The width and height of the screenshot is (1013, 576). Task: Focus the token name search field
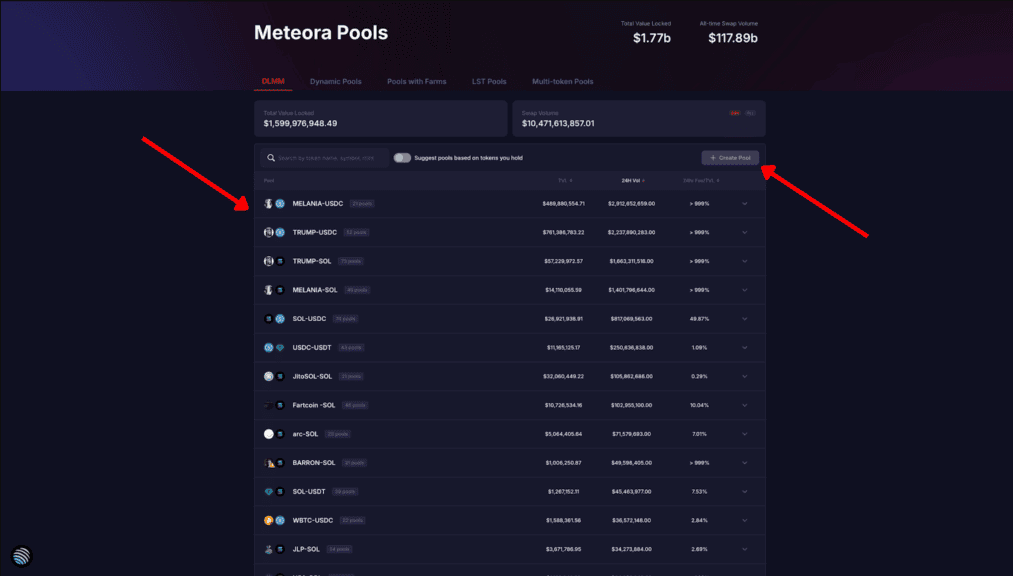(330, 158)
